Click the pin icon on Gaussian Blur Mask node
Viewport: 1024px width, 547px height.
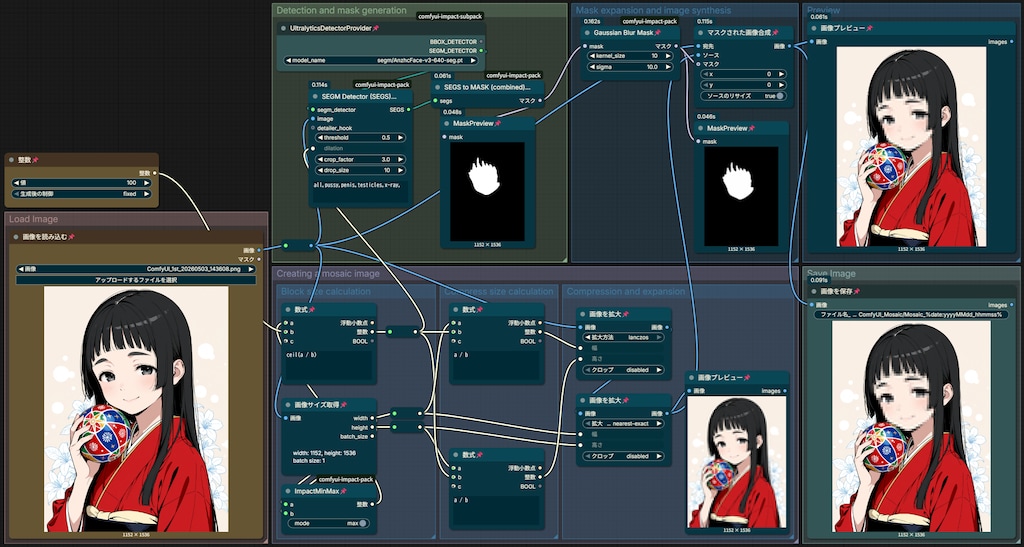(x=658, y=32)
